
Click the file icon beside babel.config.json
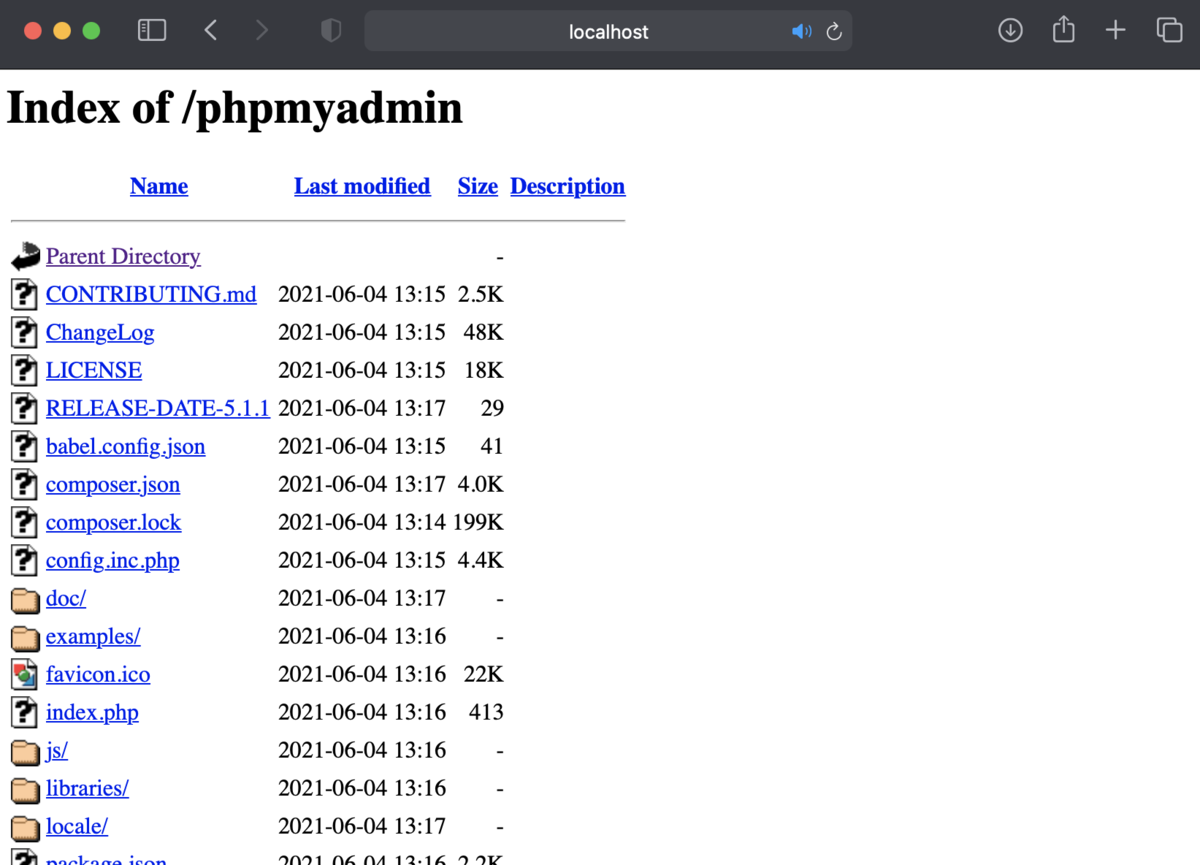(x=24, y=446)
